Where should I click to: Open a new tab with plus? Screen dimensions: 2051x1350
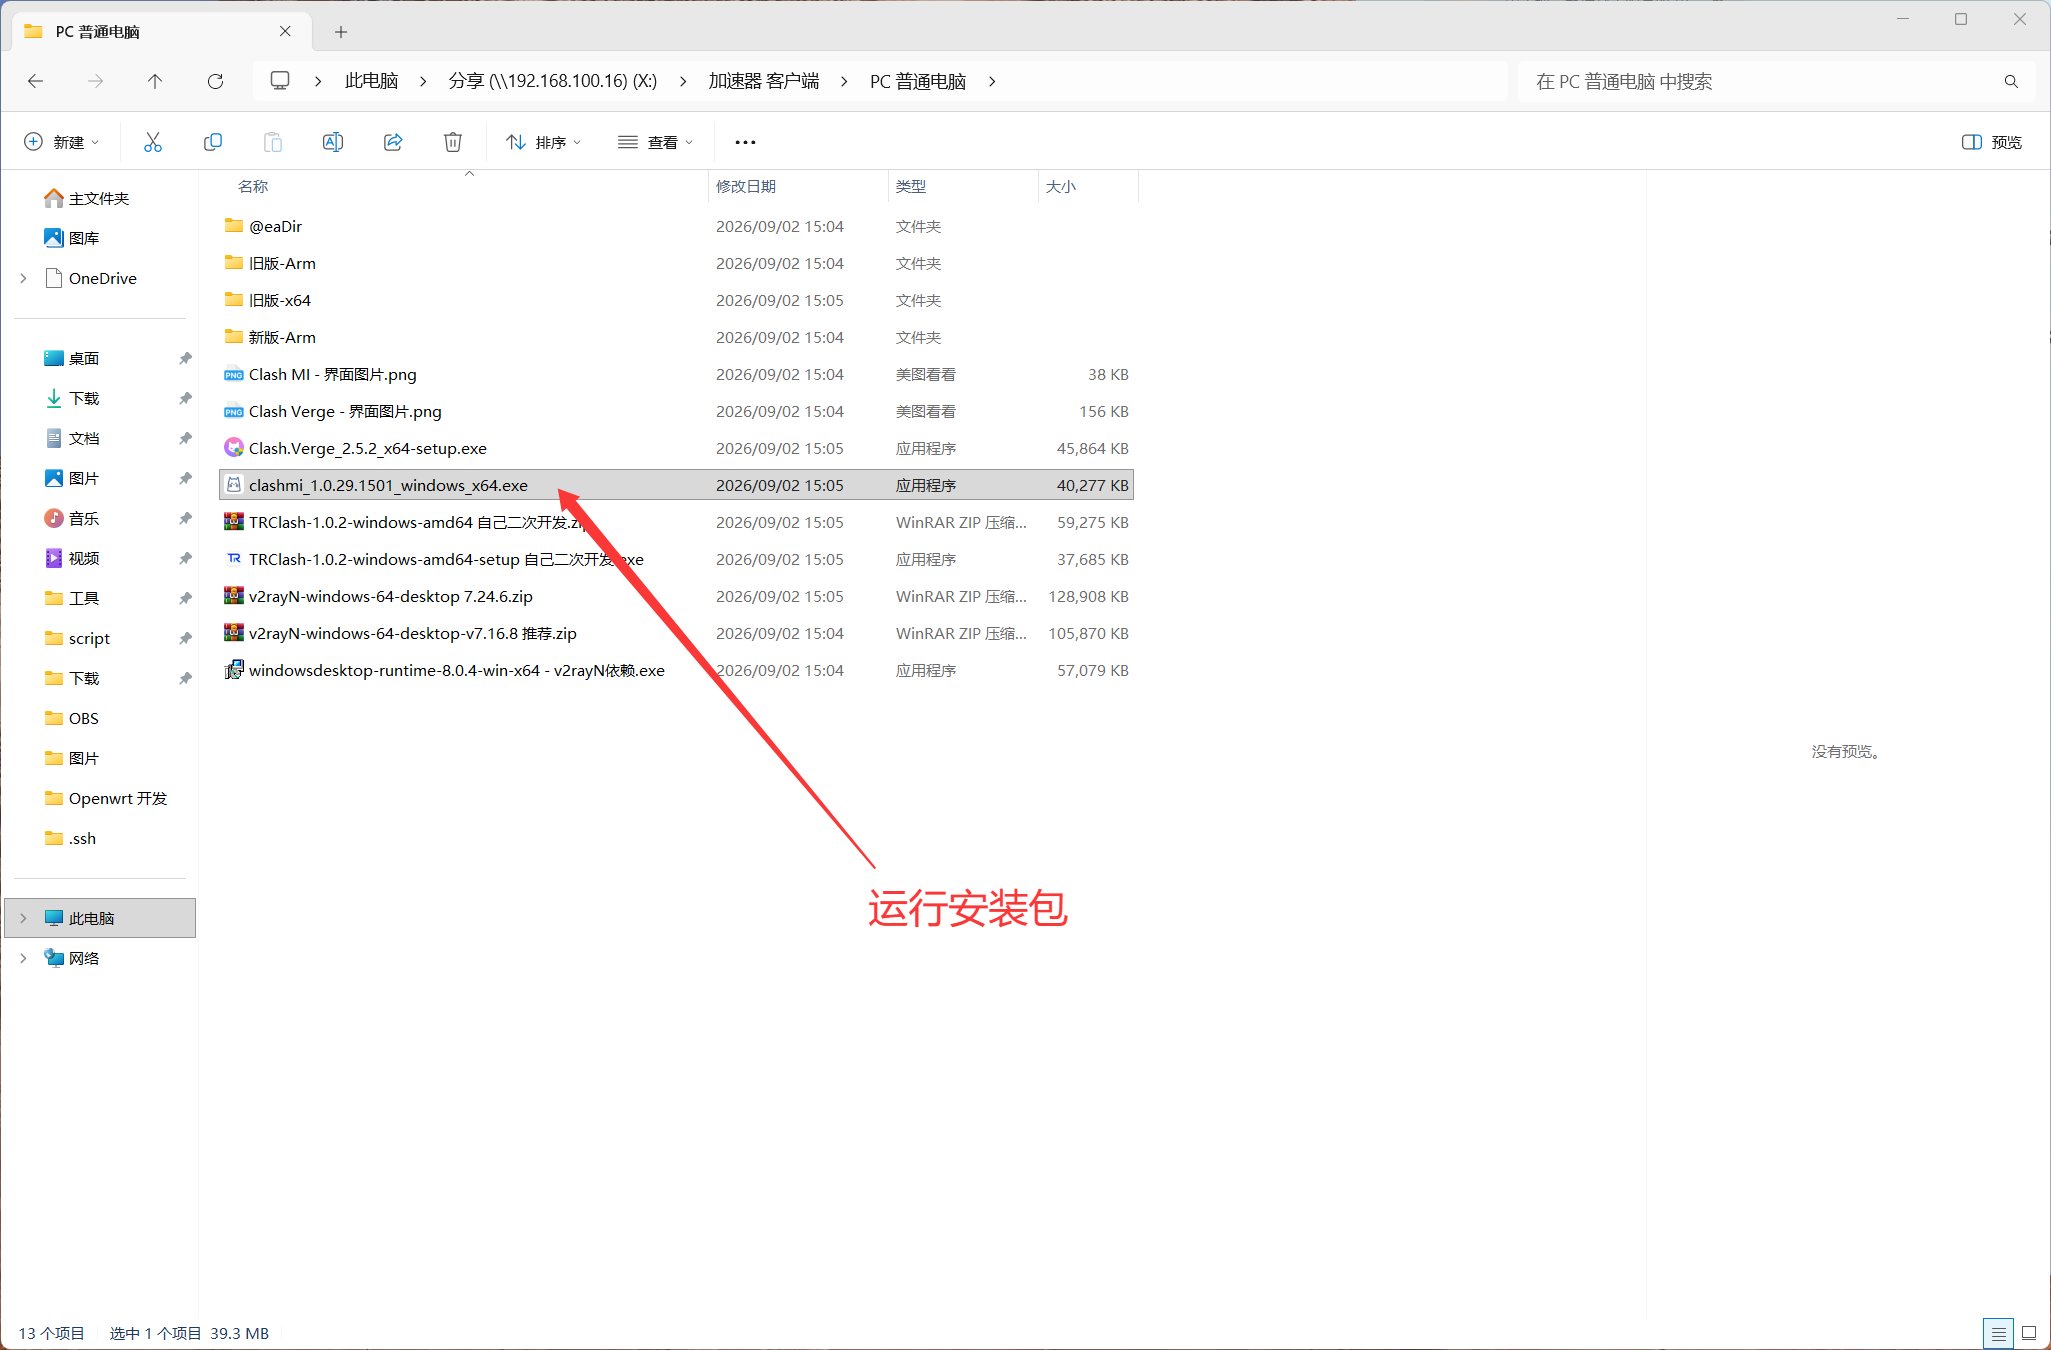pos(341,32)
